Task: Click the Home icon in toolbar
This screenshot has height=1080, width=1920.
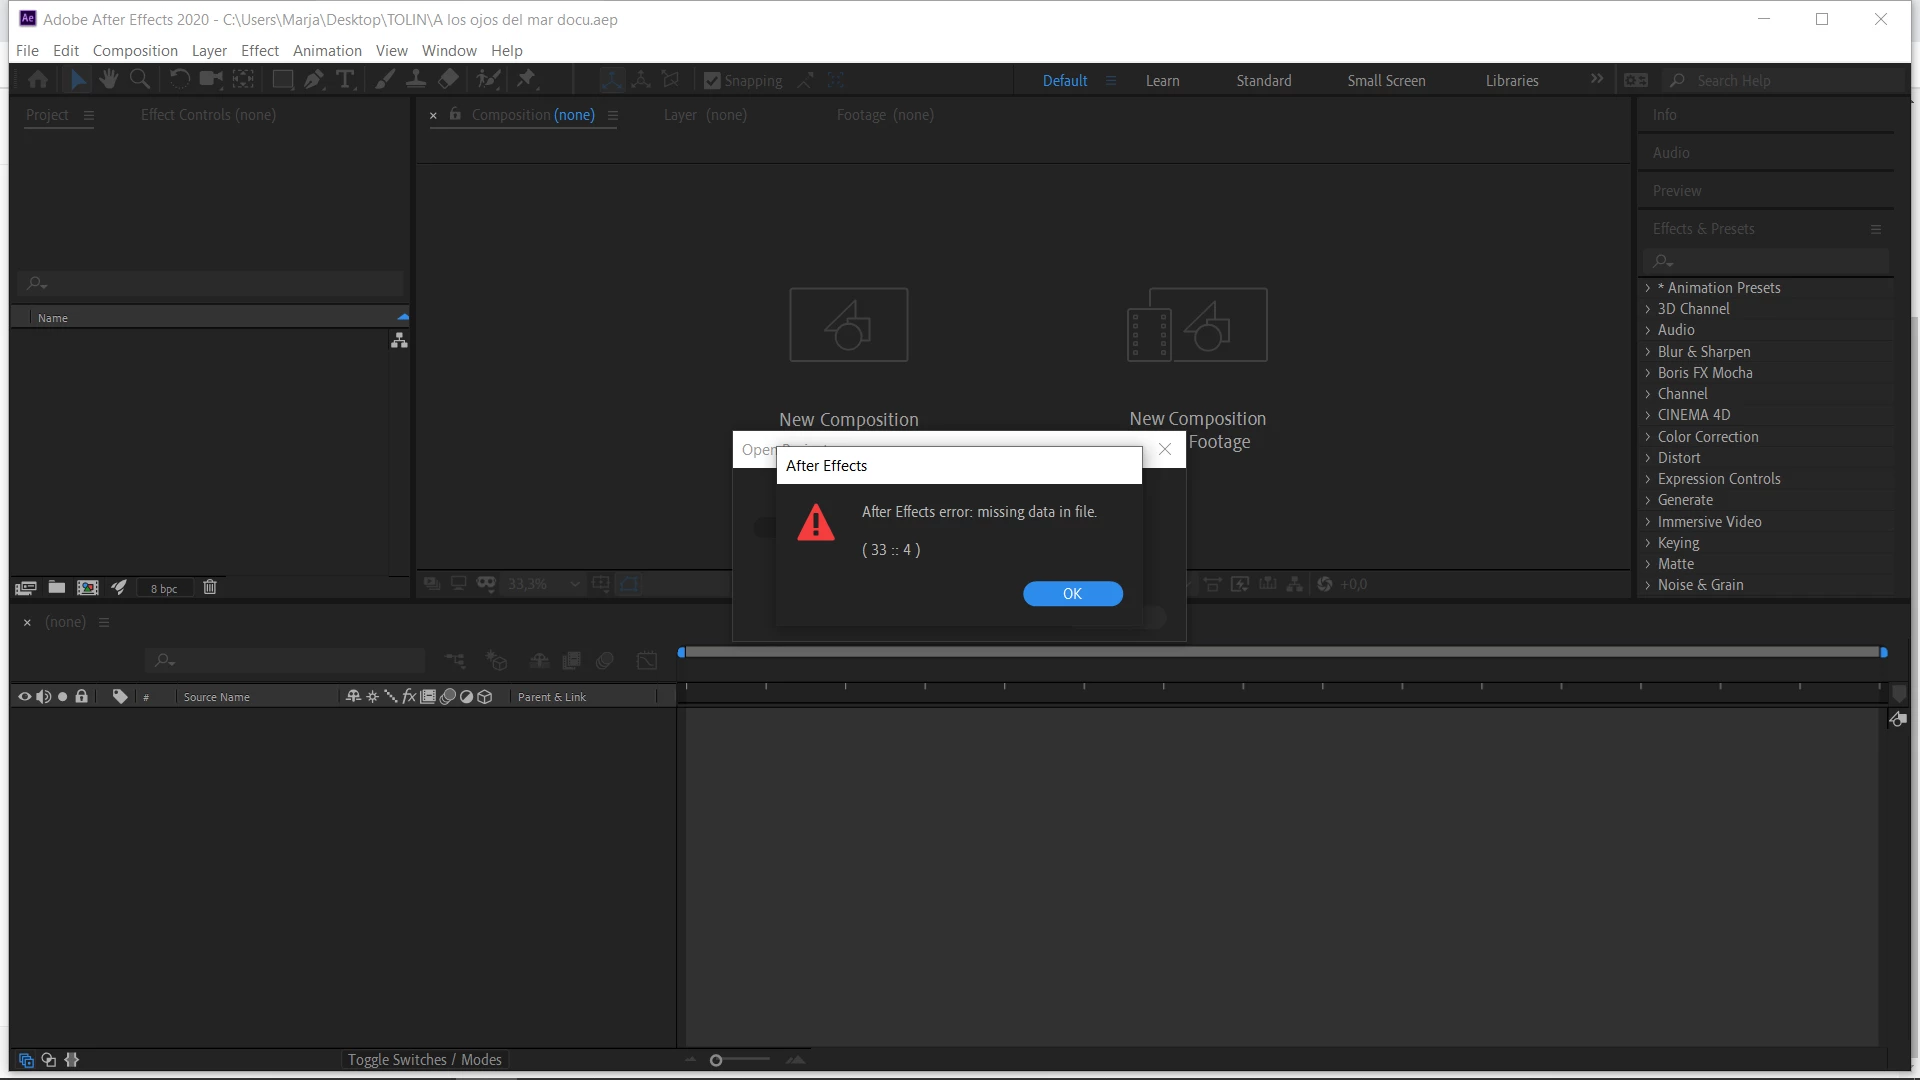Action: point(38,80)
